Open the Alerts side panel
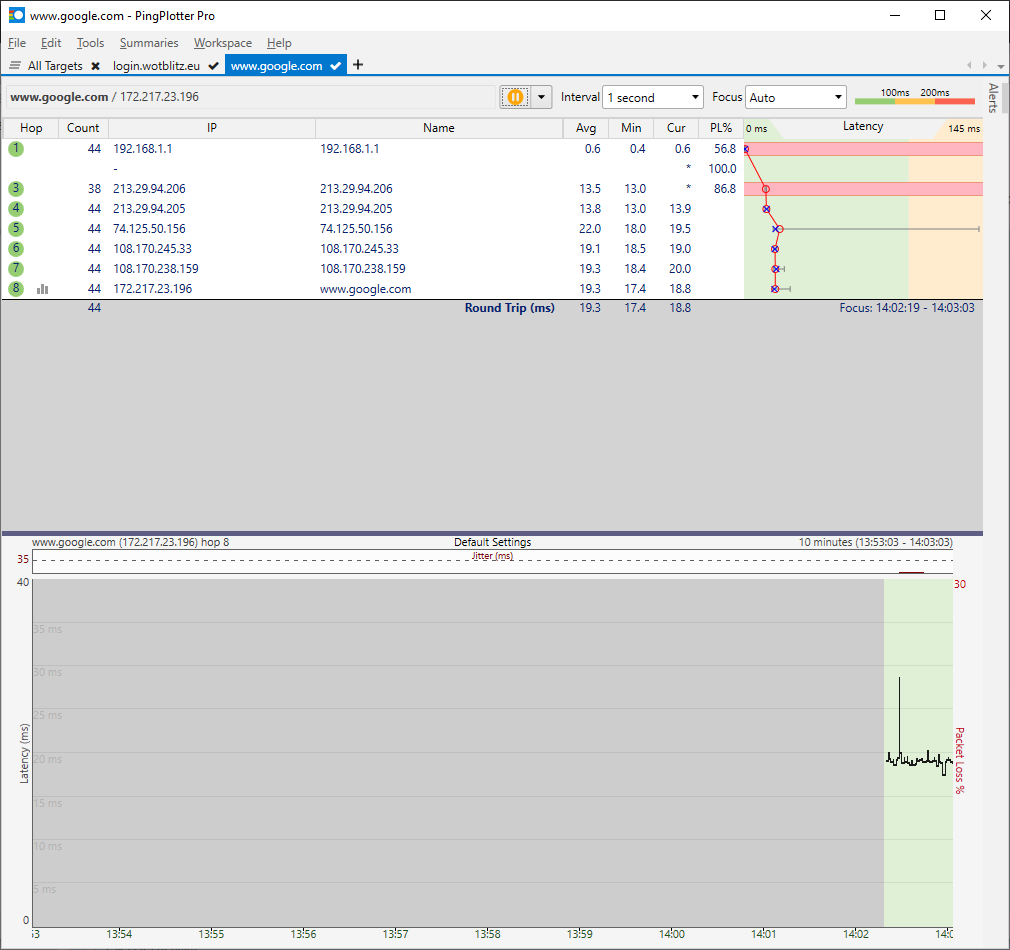 point(993,98)
